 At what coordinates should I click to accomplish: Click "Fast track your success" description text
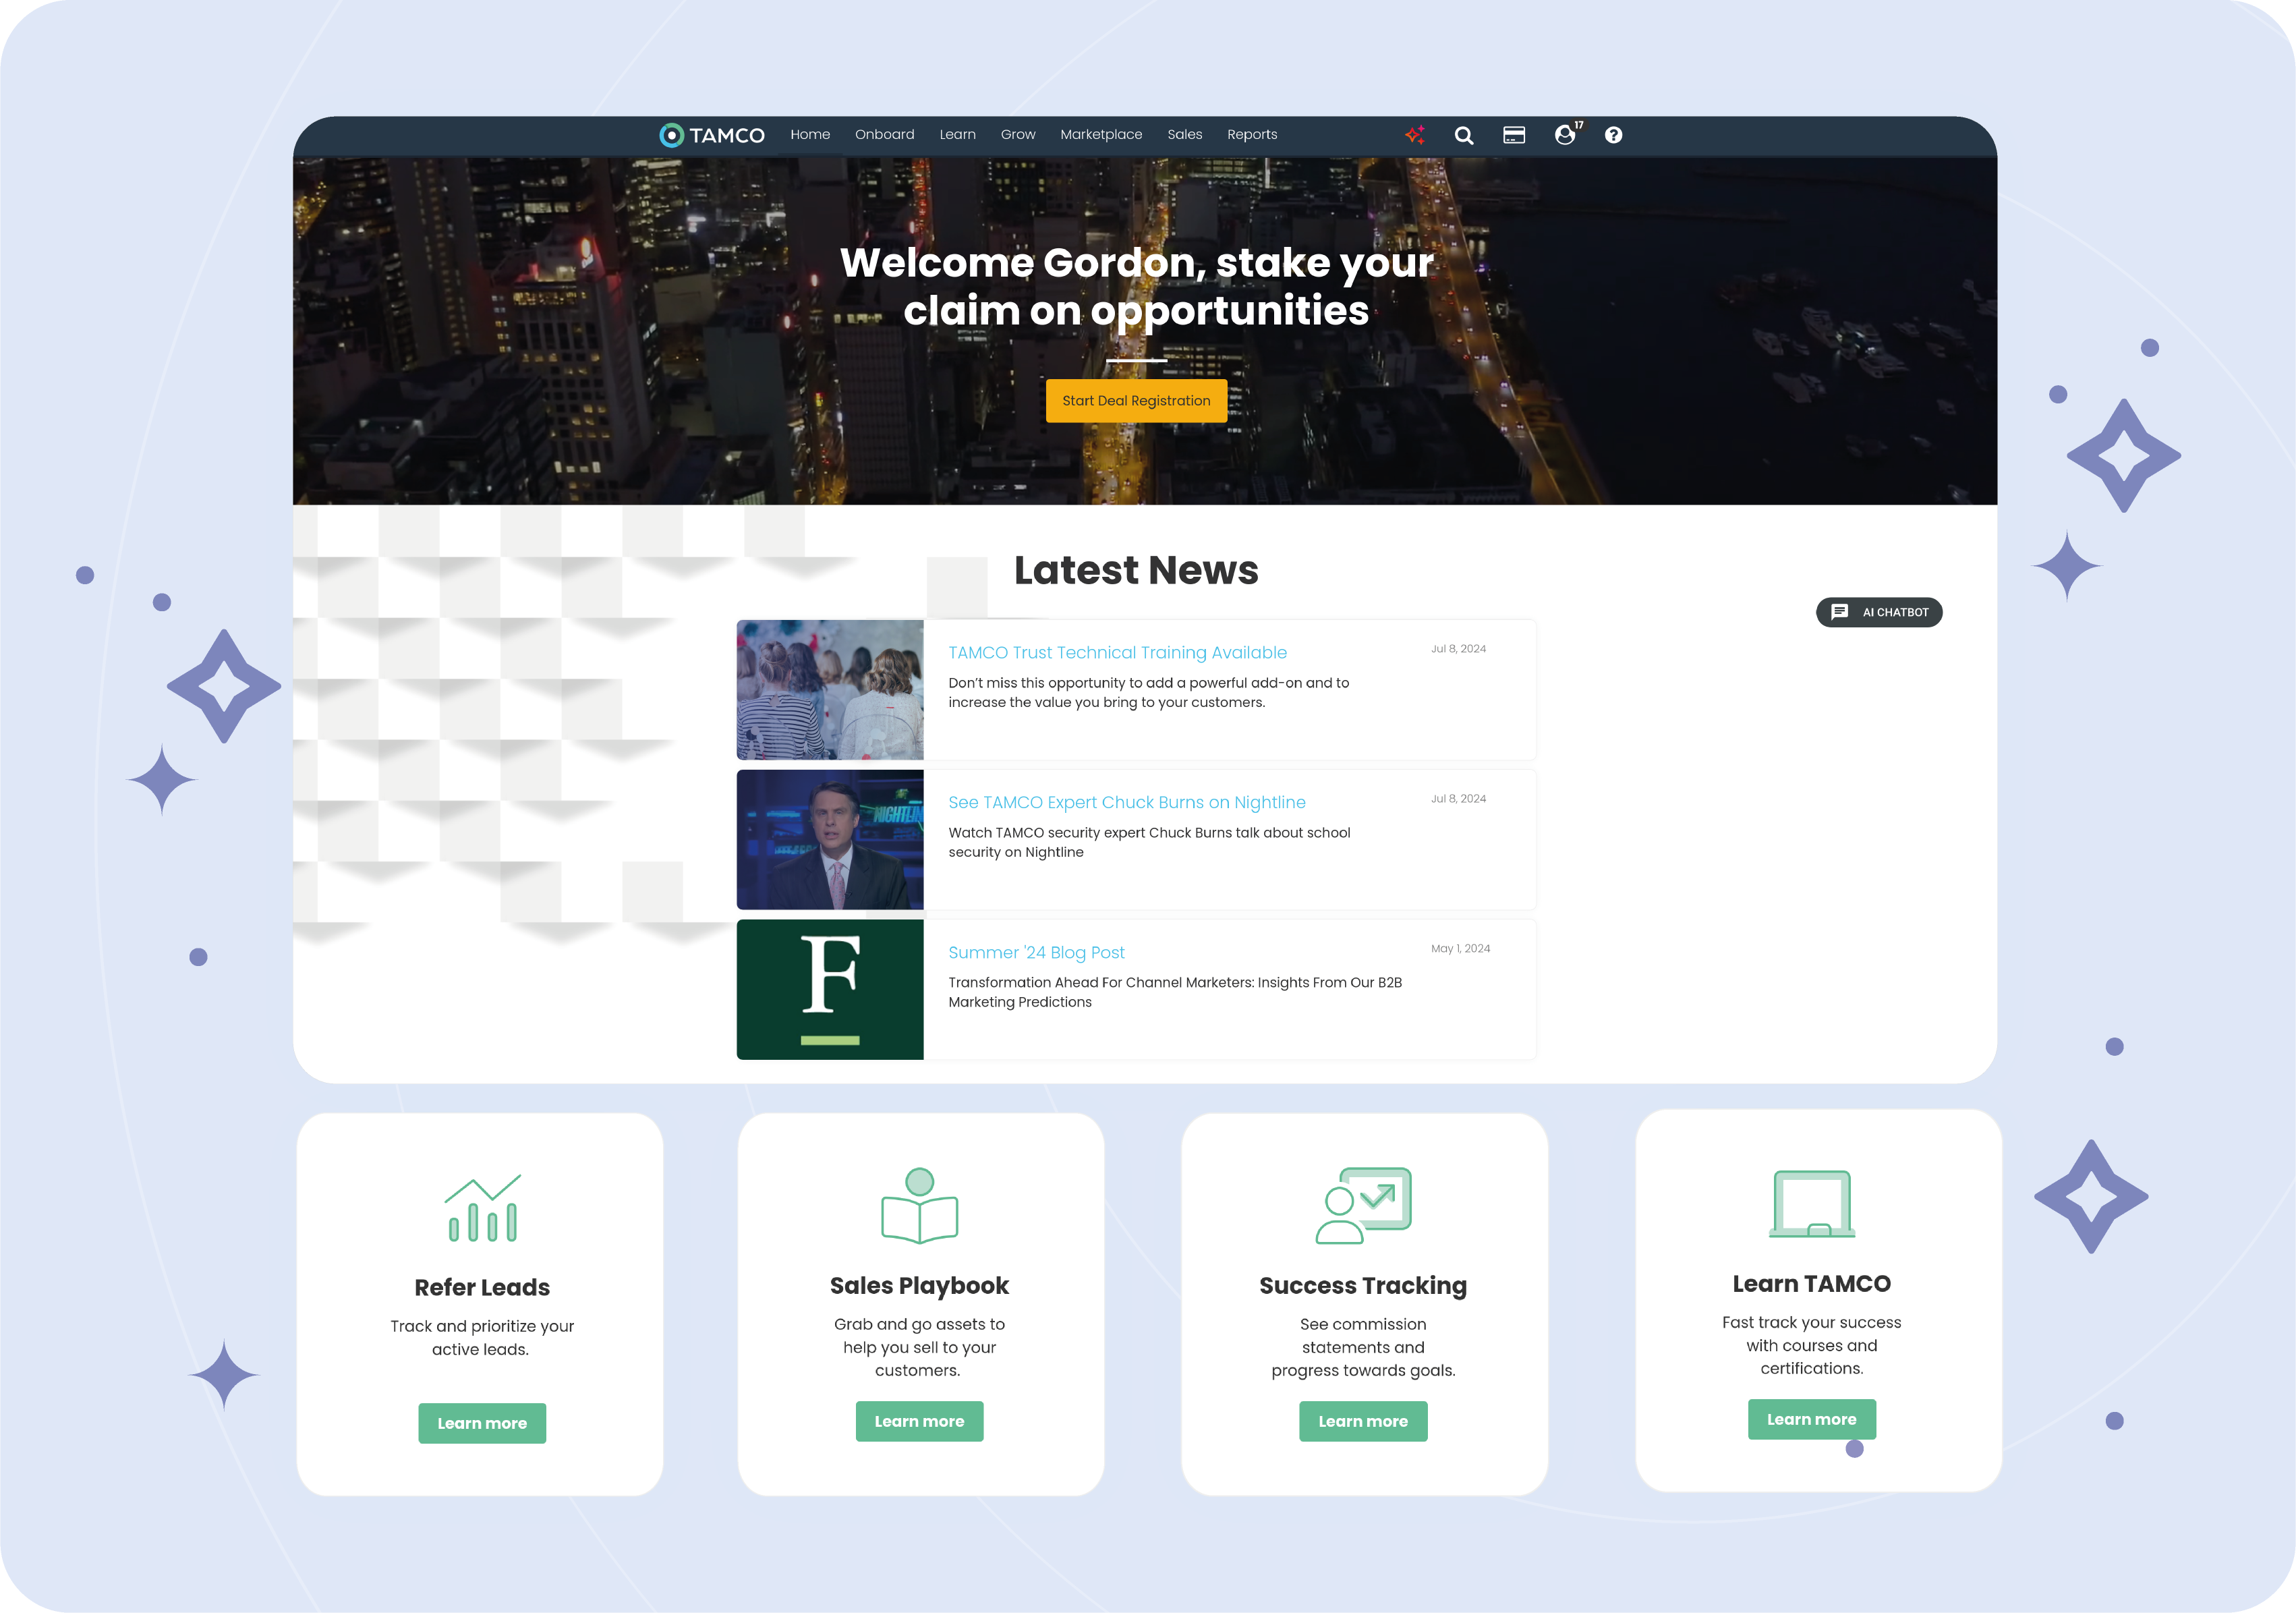pyautogui.click(x=1811, y=1345)
